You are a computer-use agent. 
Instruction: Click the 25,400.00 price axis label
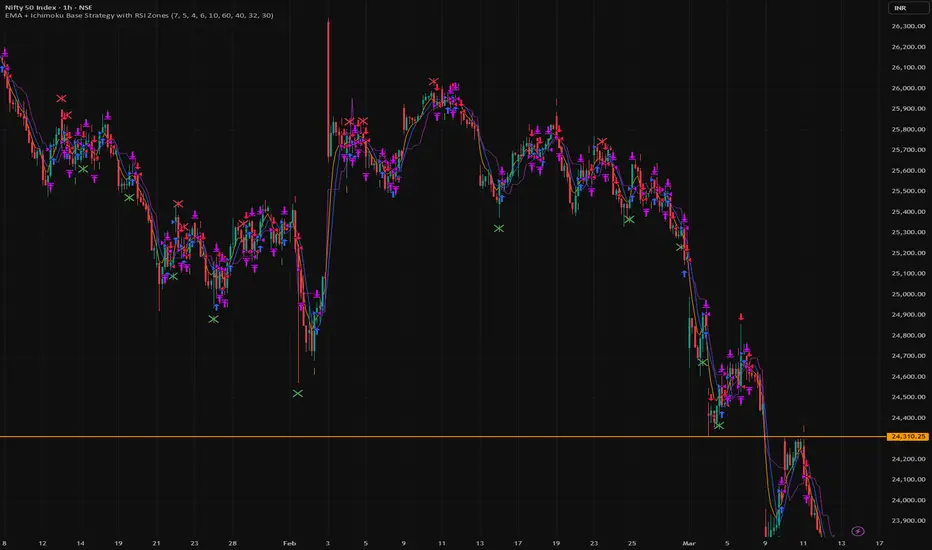point(908,212)
